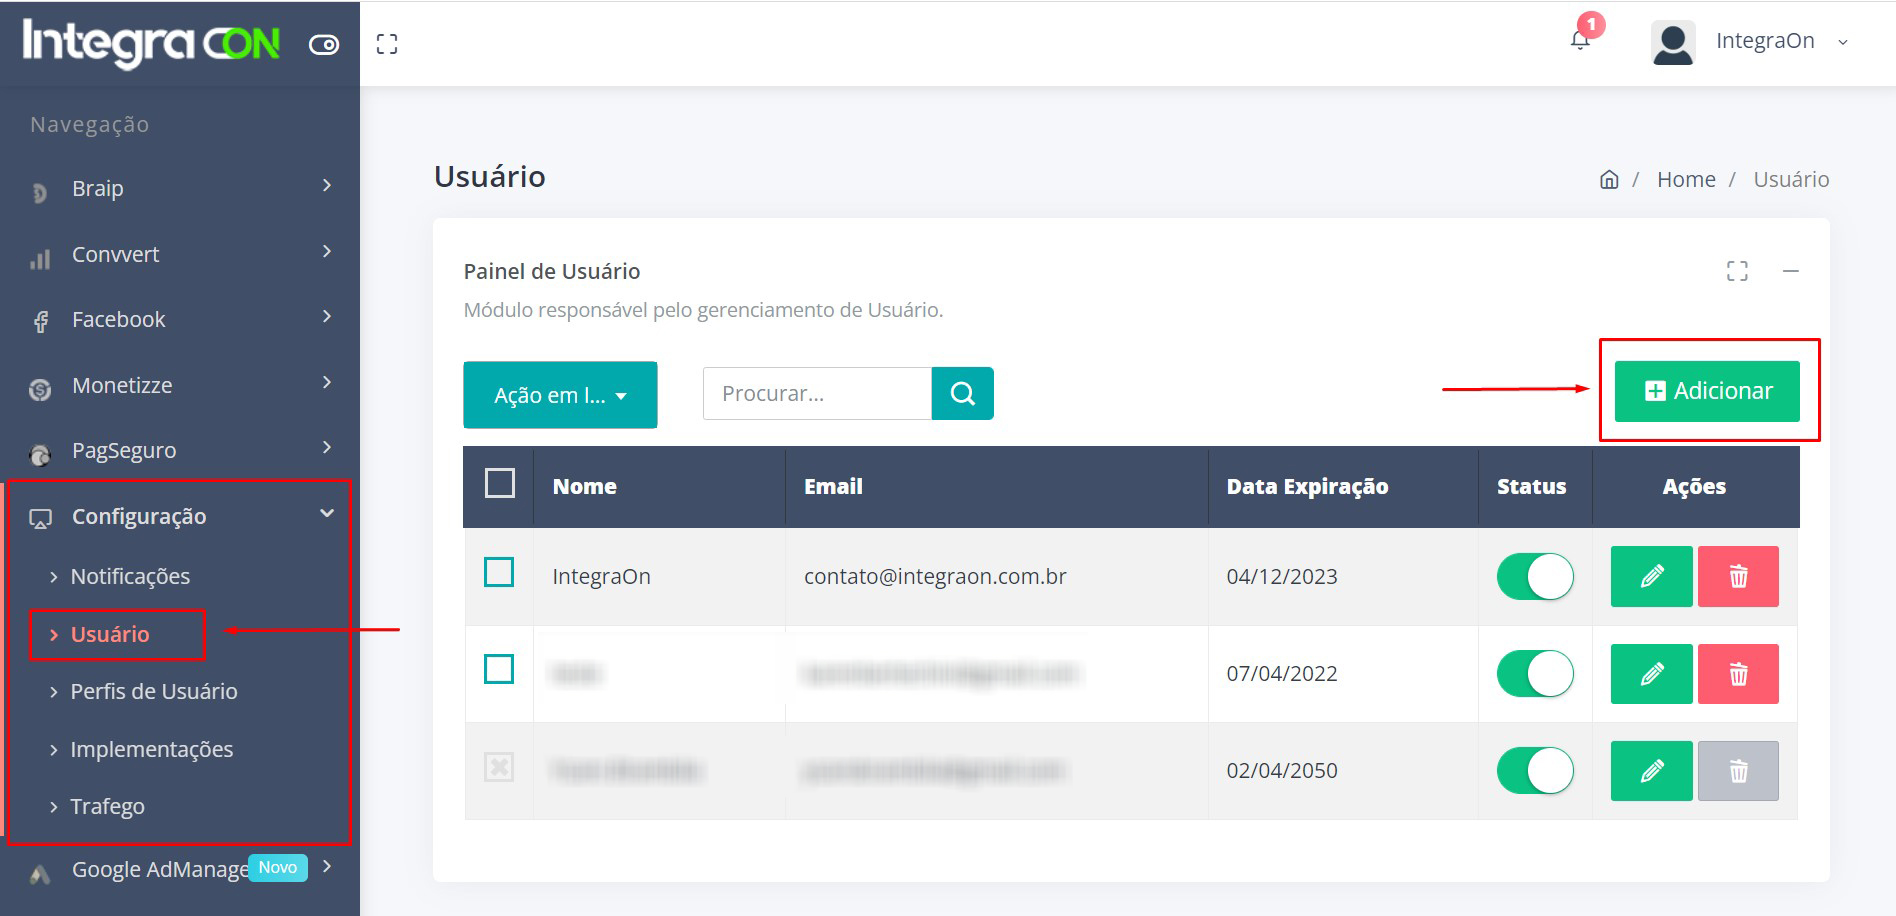Check the select-all checkbox in table header

pos(499,484)
